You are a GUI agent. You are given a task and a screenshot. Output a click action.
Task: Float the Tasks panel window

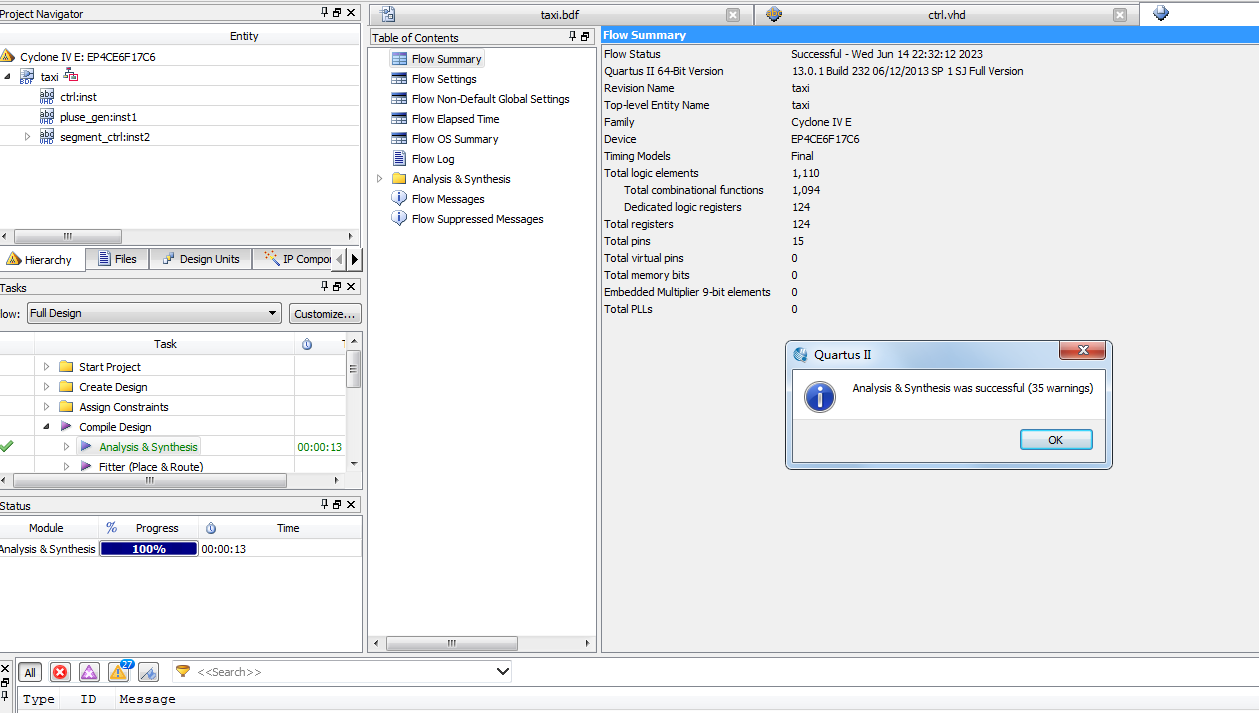(x=337, y=288)
